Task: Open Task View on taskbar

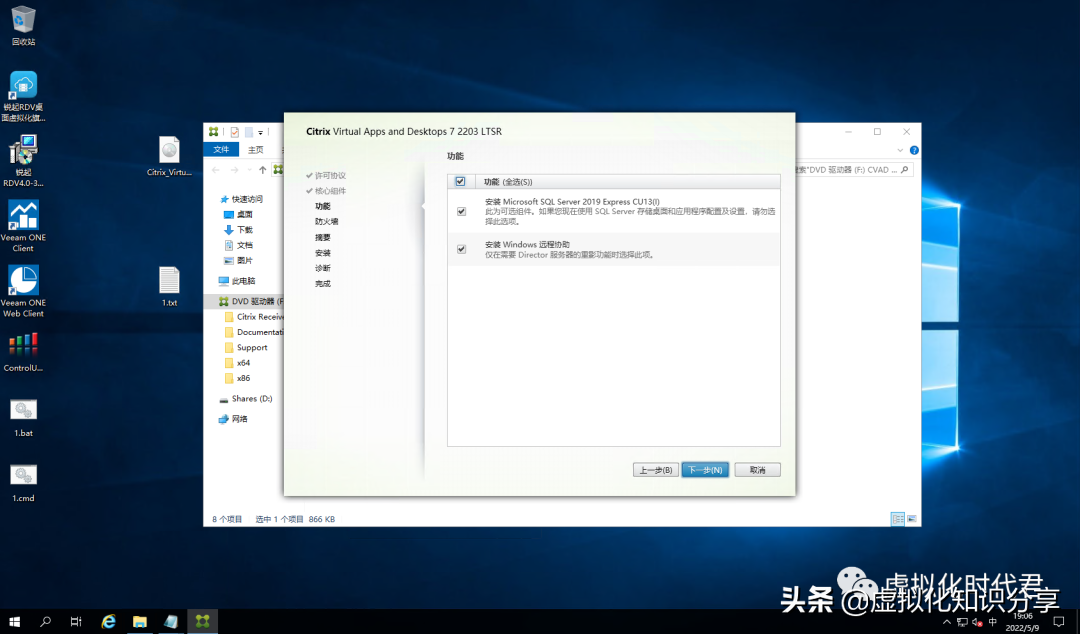Action: point(76,622)
